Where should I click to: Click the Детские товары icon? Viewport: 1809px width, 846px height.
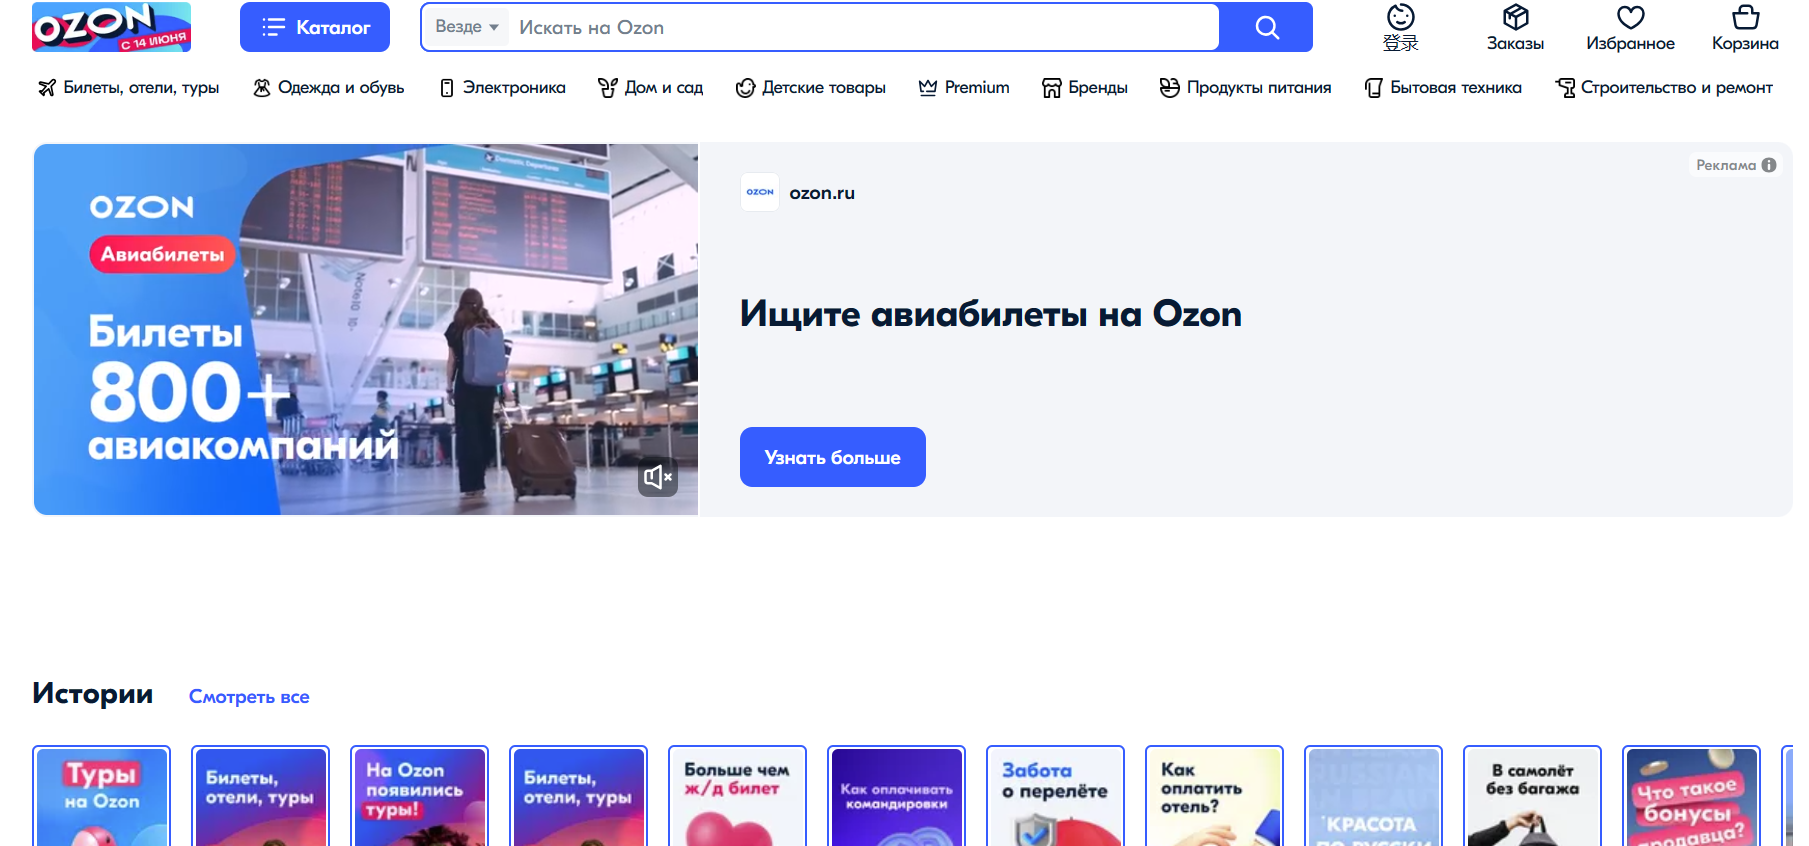coord(745,88)
